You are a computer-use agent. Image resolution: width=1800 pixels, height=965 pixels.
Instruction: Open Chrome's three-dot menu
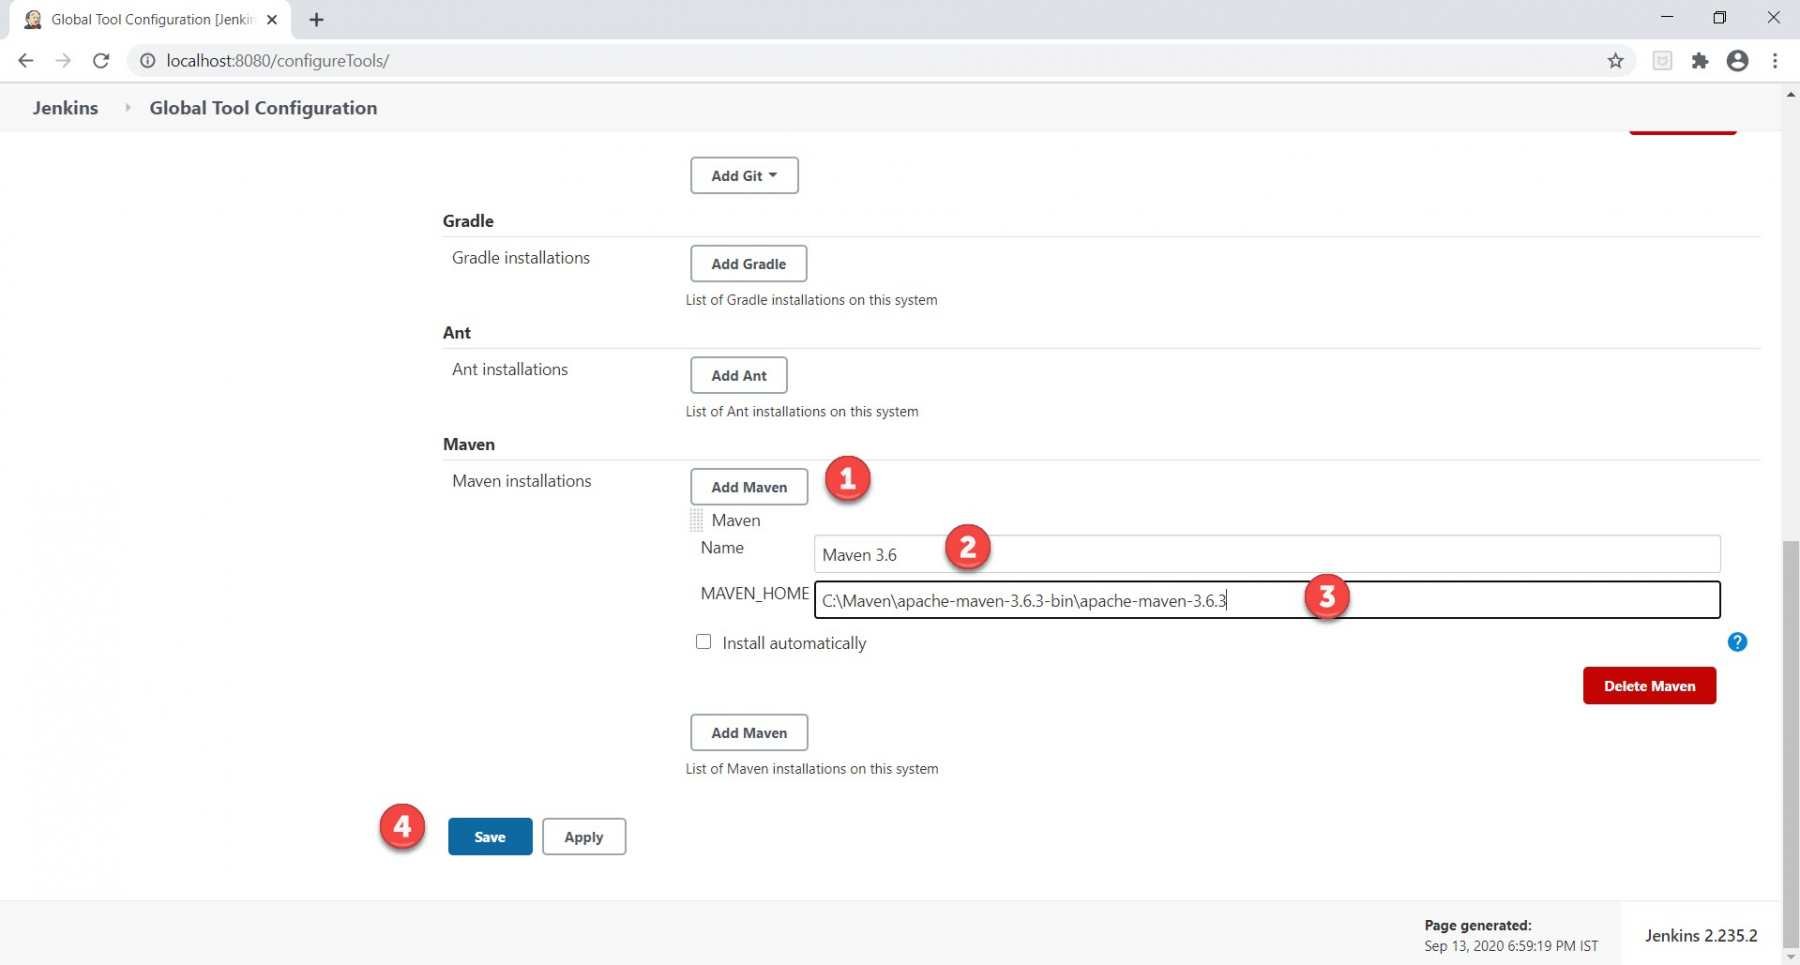[x=1776, y=60]
